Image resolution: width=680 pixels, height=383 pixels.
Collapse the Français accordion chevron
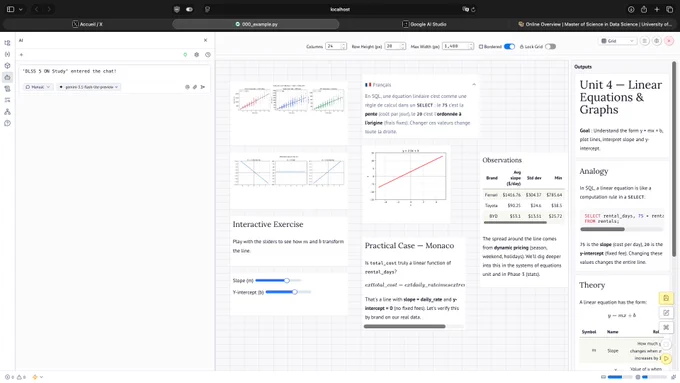474,85
